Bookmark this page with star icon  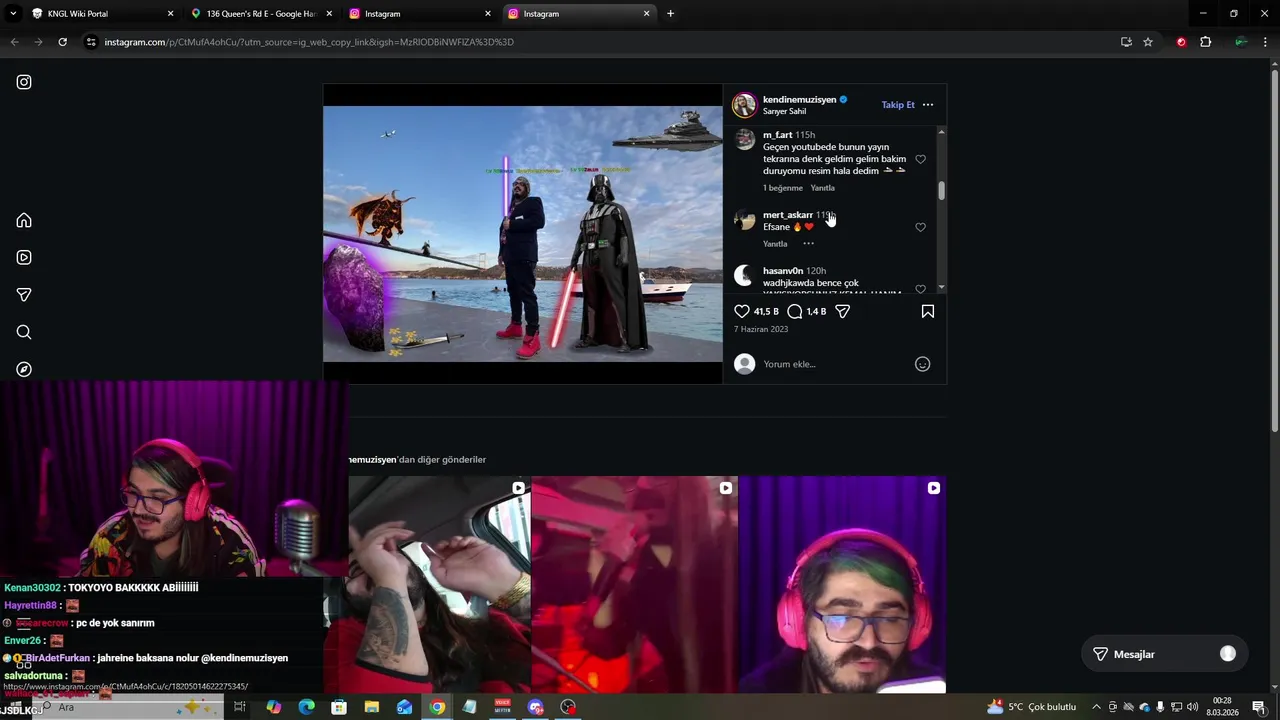[1148, 42]
